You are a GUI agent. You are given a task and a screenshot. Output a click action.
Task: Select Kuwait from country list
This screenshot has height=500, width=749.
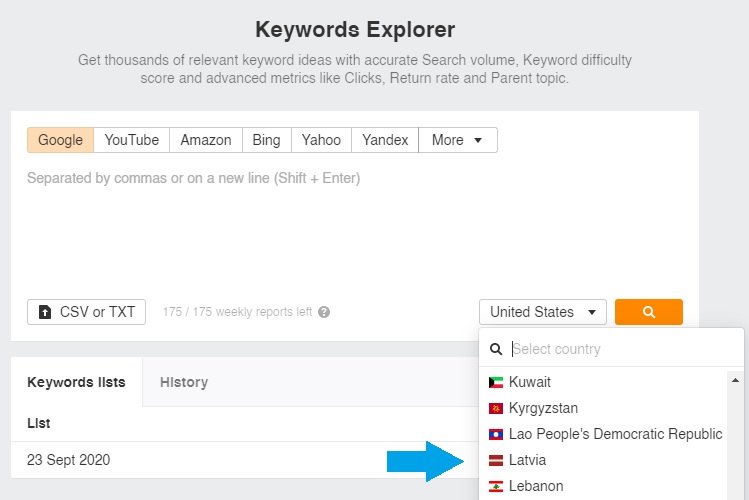(603, 382)
